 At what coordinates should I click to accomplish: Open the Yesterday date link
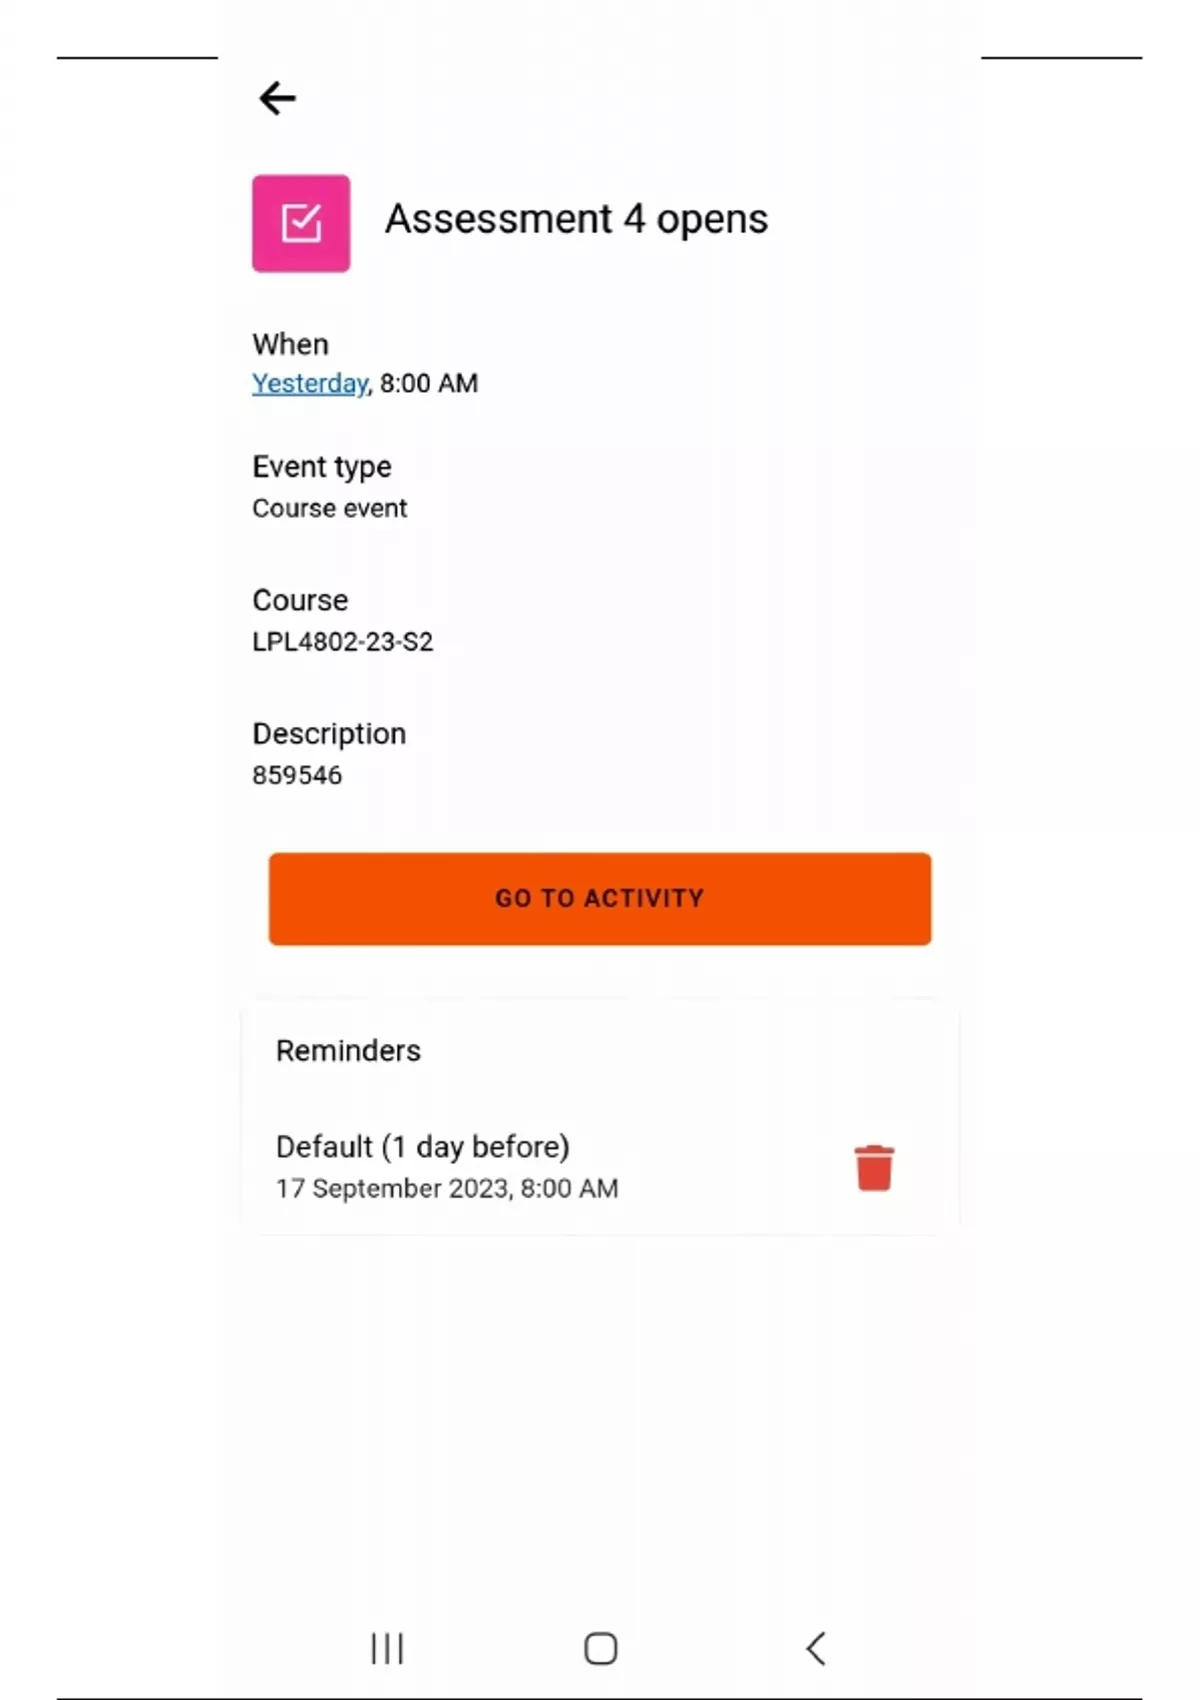click(309, 383)
